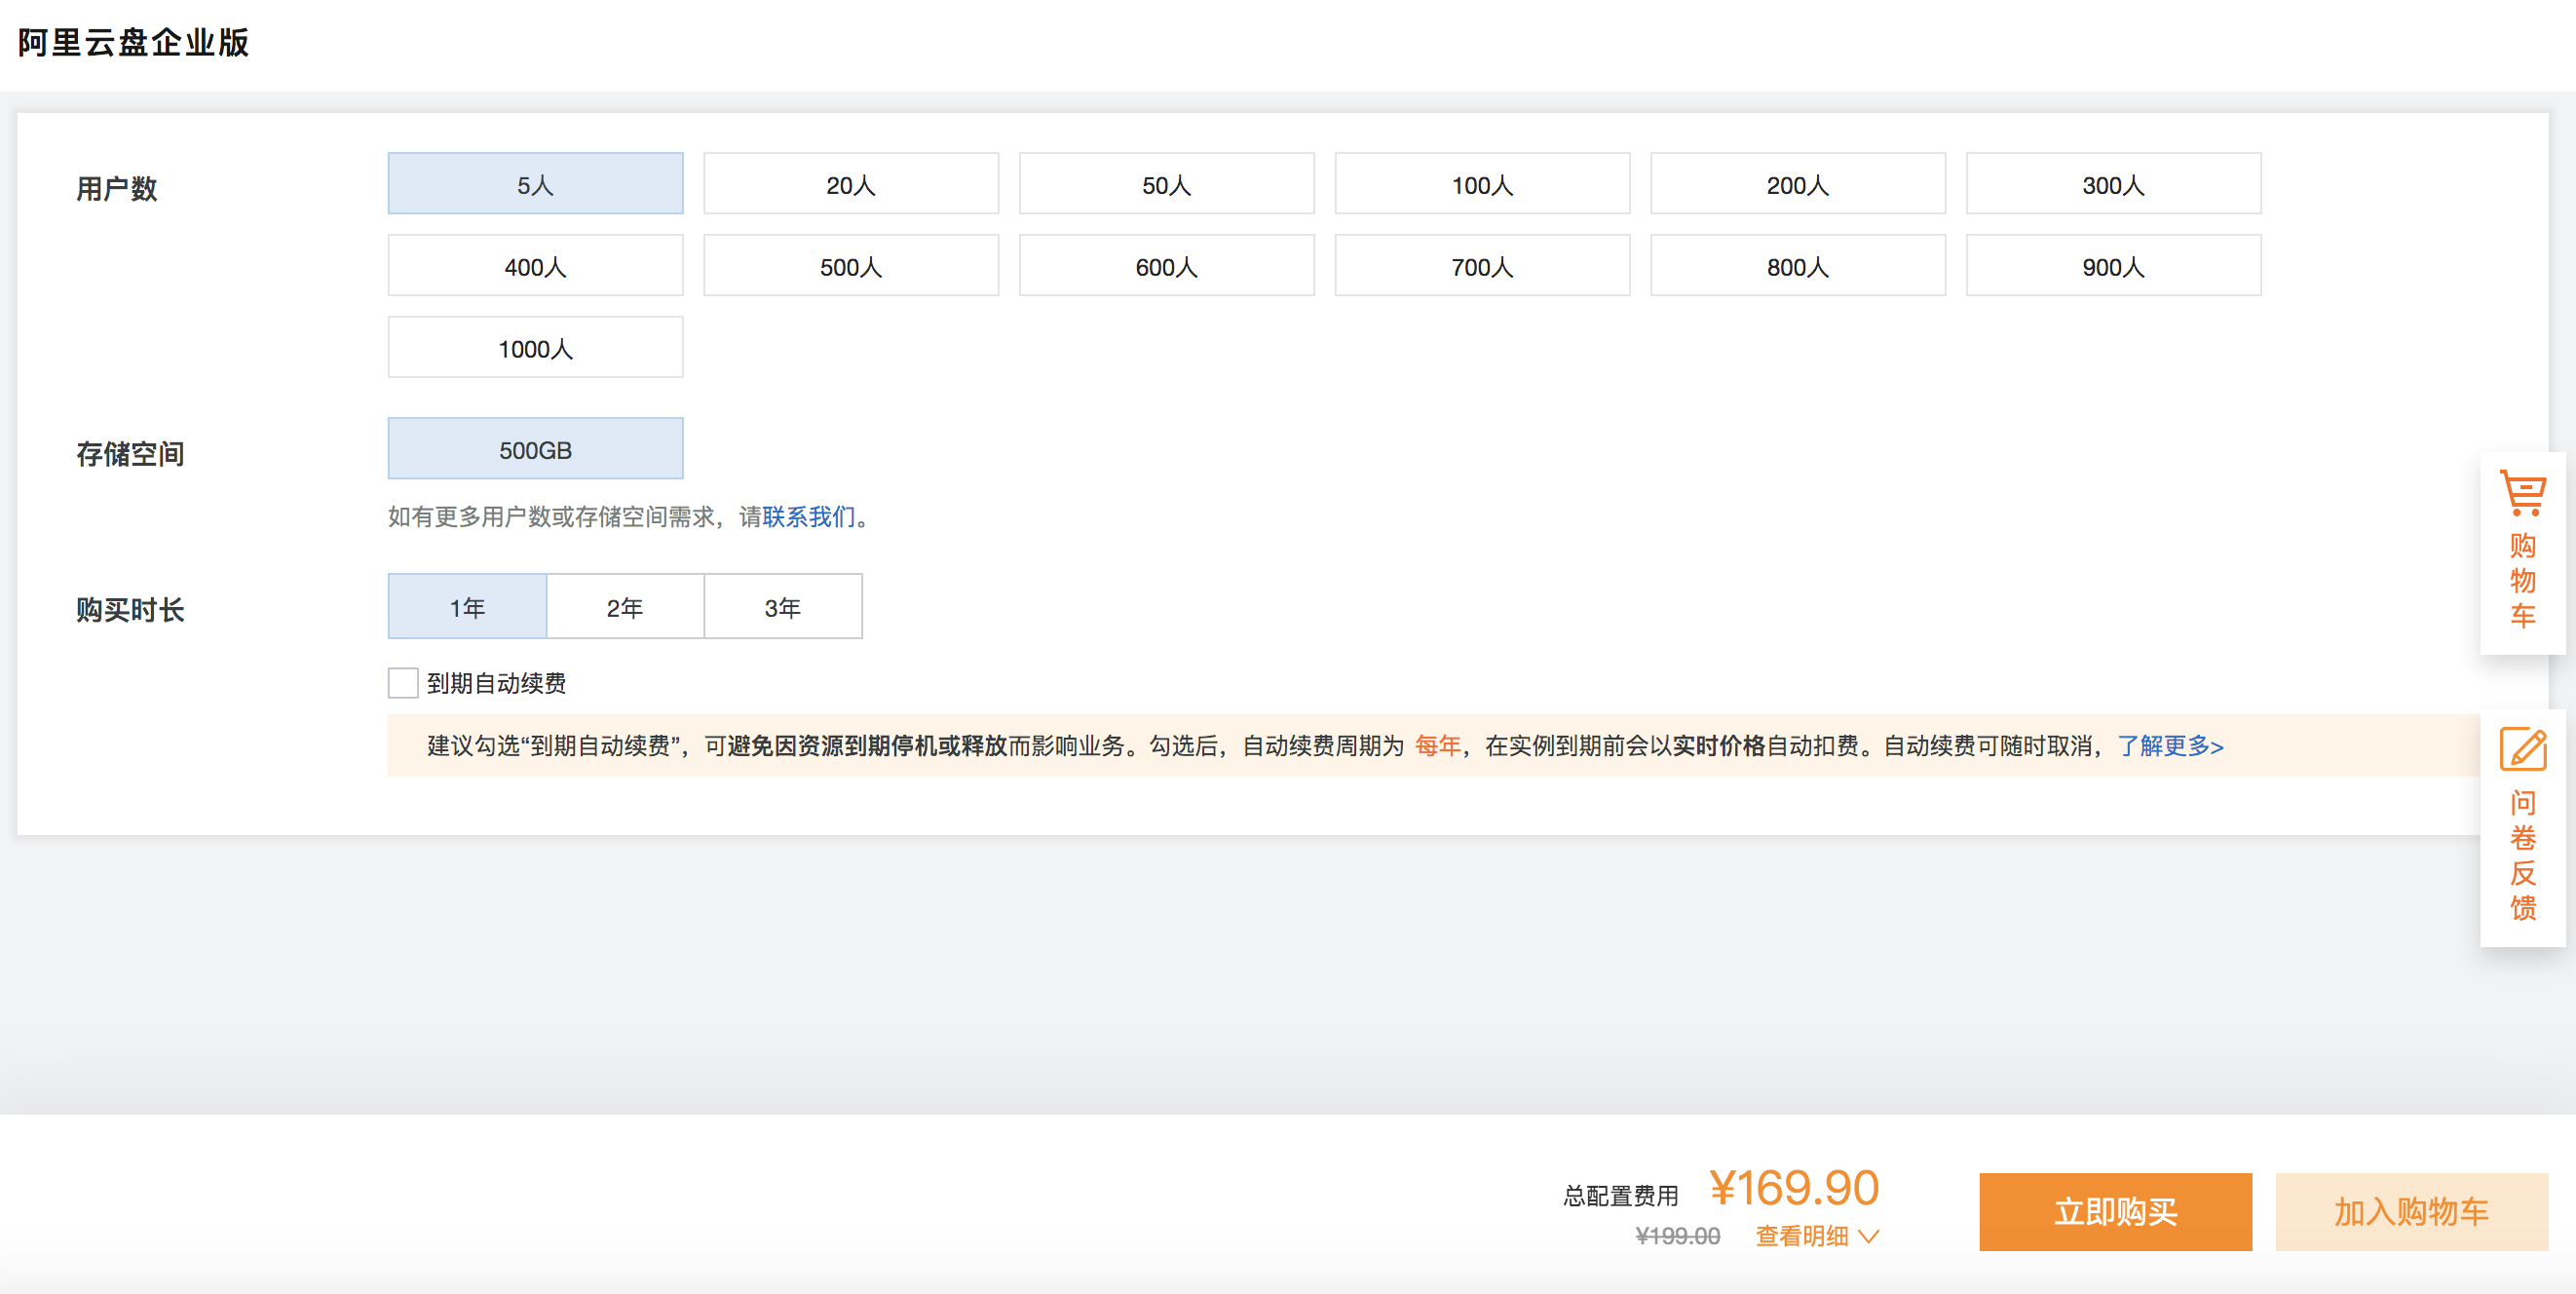The image size is (2576, 1294).
Task: Enable the 到期自动续费 checkbox
Action: coord(403,683)
